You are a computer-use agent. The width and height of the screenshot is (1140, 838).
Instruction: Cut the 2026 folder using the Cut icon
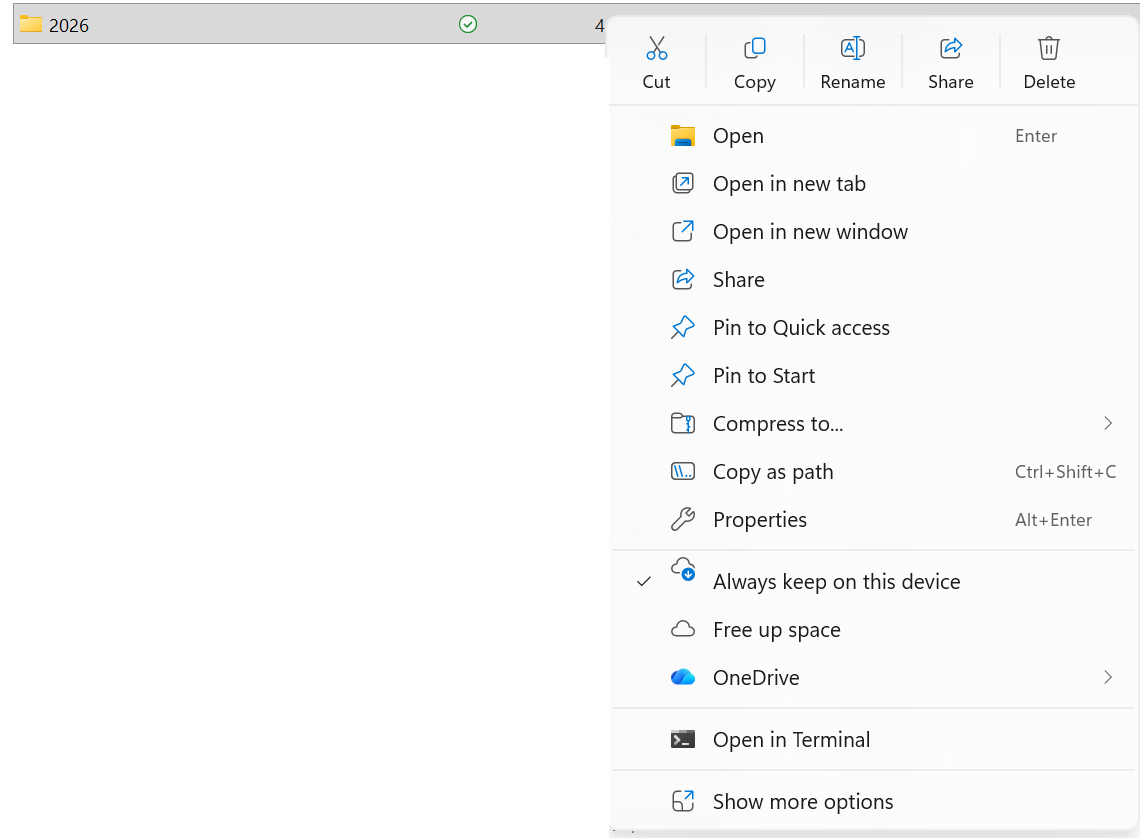click(x=656, y=61)
